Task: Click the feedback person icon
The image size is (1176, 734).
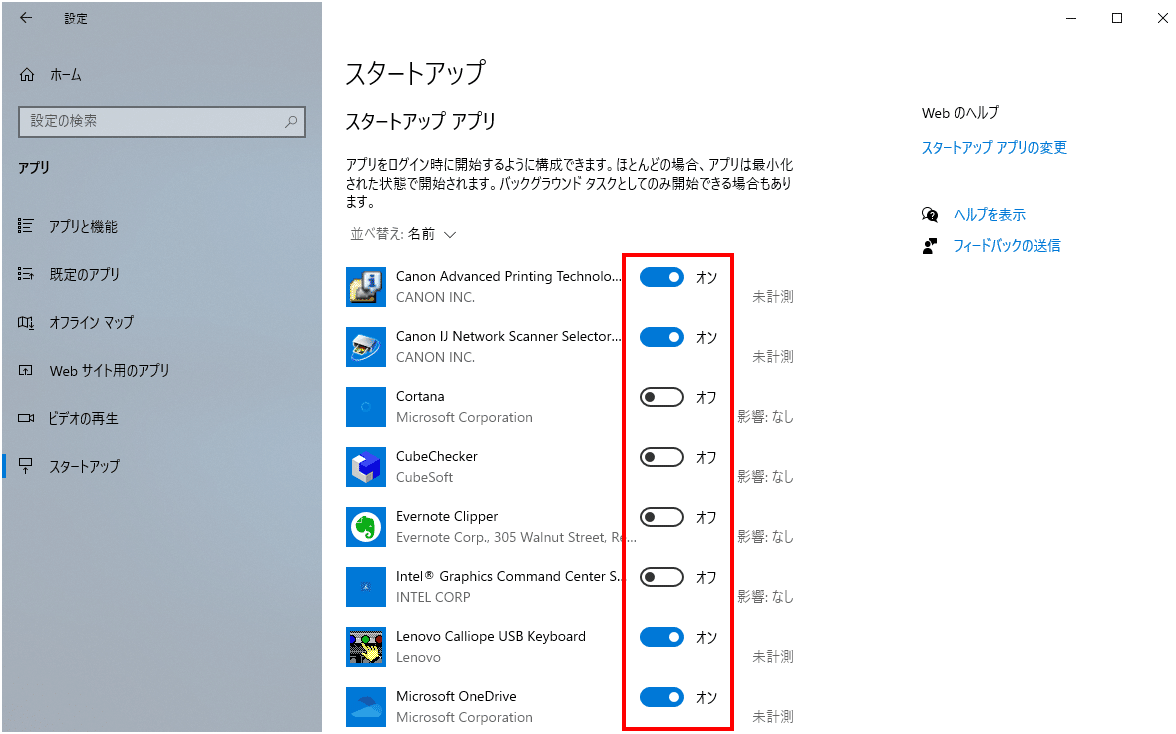Action: coord(930,246)
